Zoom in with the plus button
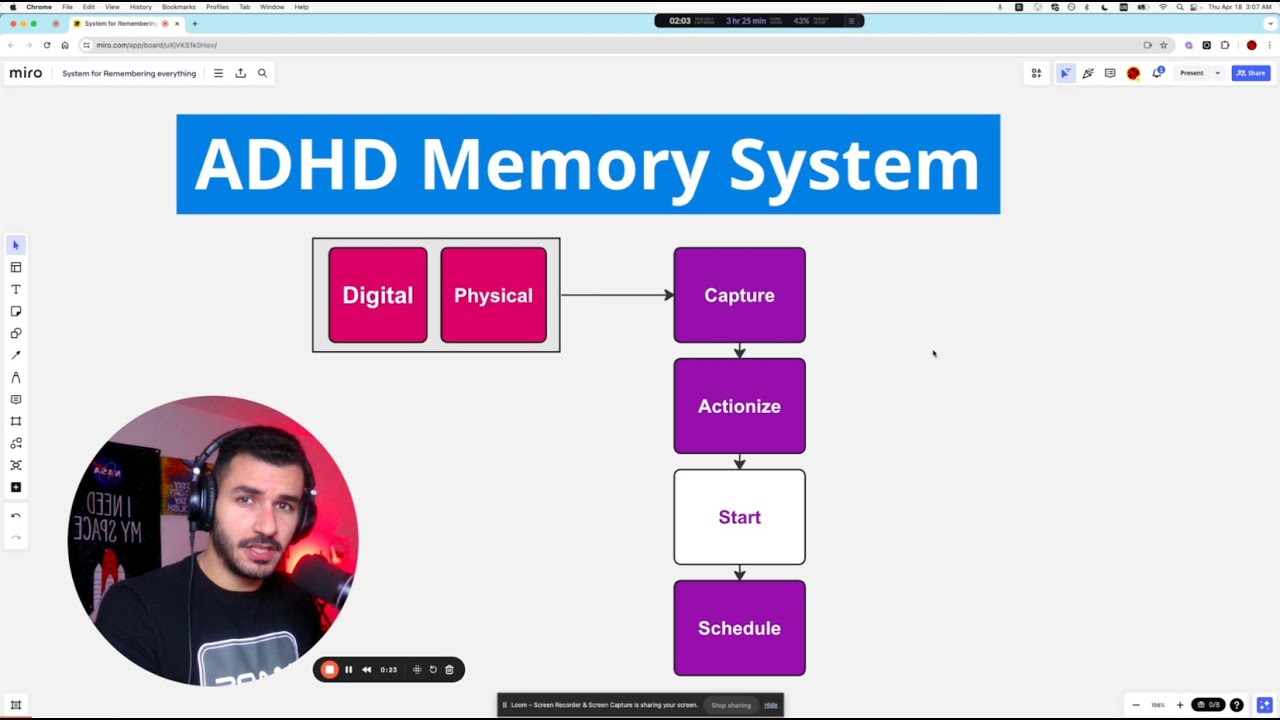 point(1180,705)
